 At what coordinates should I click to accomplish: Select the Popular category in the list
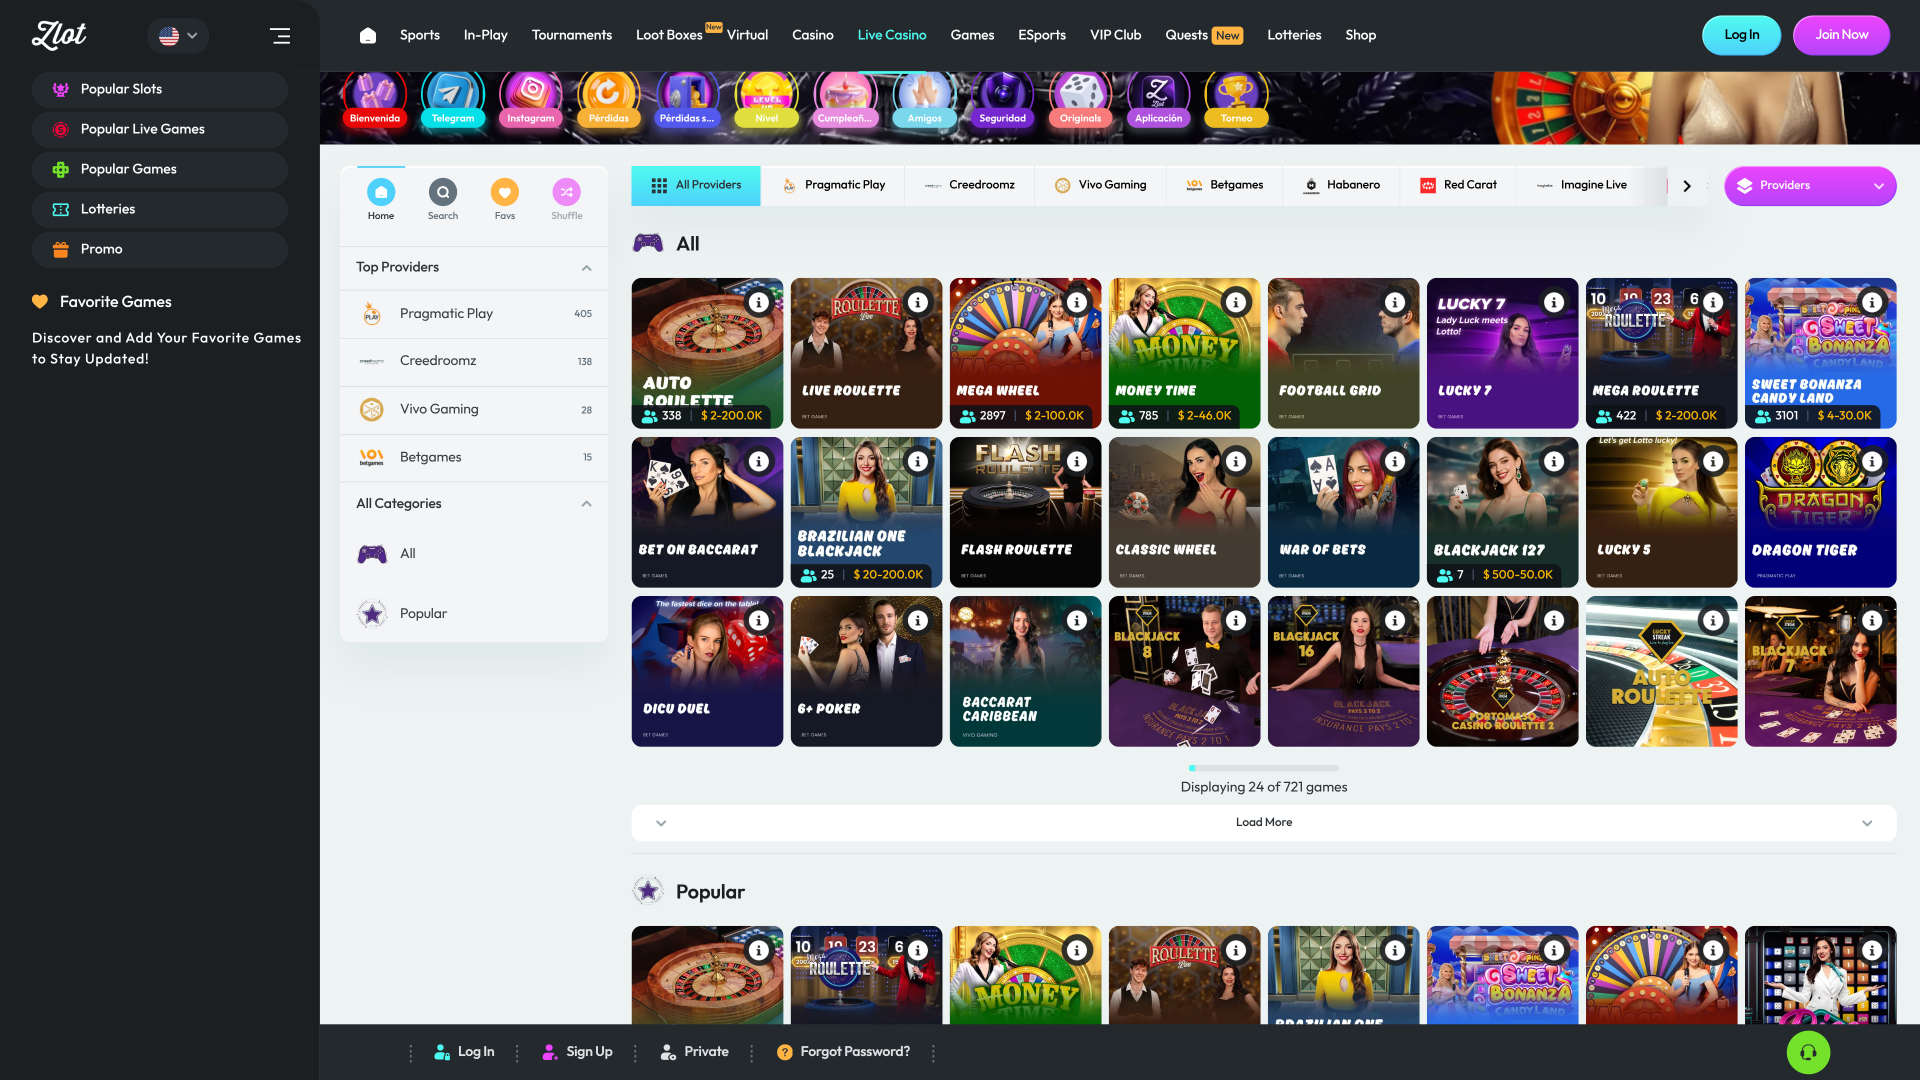(x=474, y=614)
